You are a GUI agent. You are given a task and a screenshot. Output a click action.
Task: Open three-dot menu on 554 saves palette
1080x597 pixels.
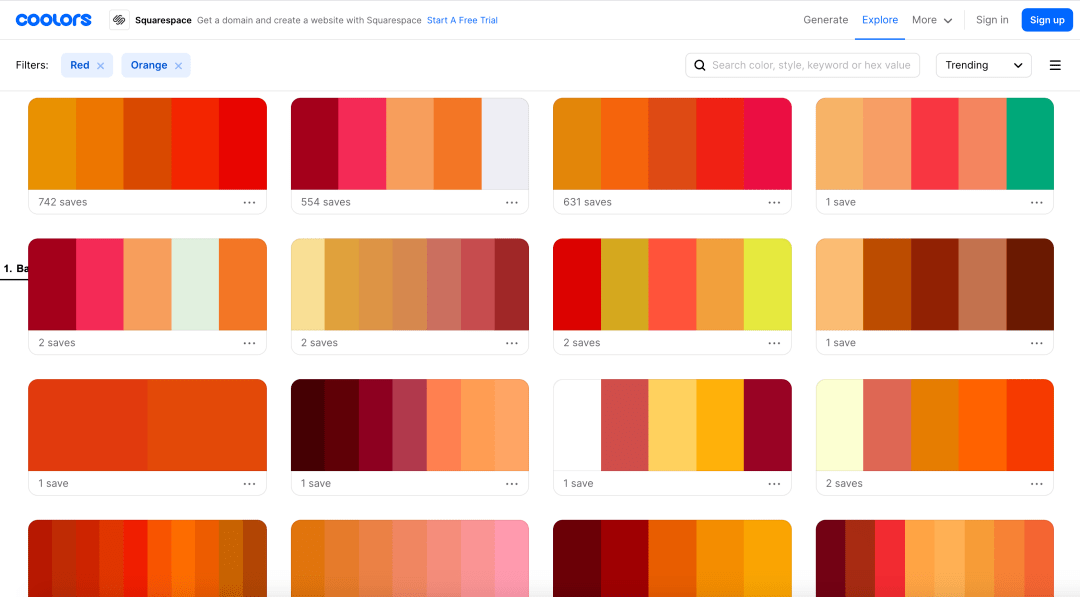click(x=512, y=202)
